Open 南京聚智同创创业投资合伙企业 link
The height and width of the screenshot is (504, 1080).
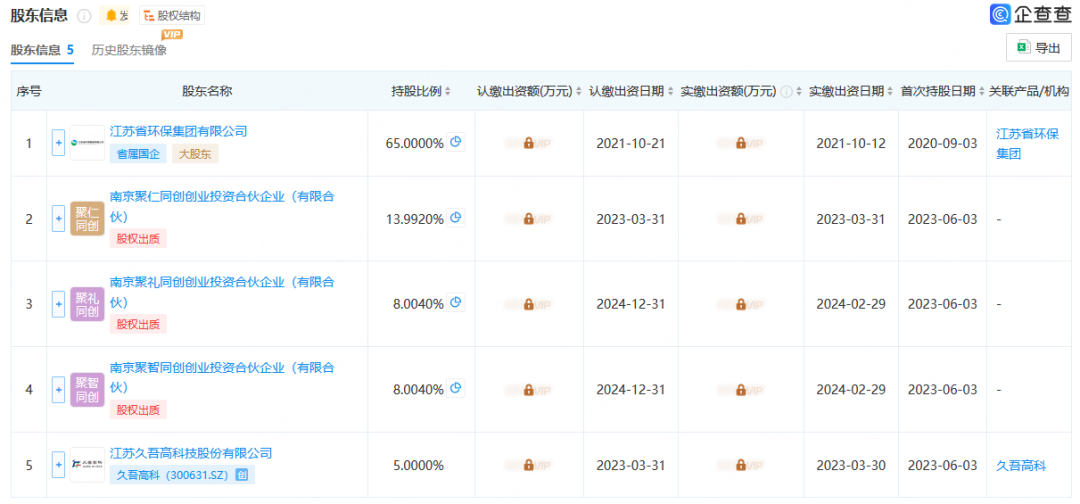[222, 377]
